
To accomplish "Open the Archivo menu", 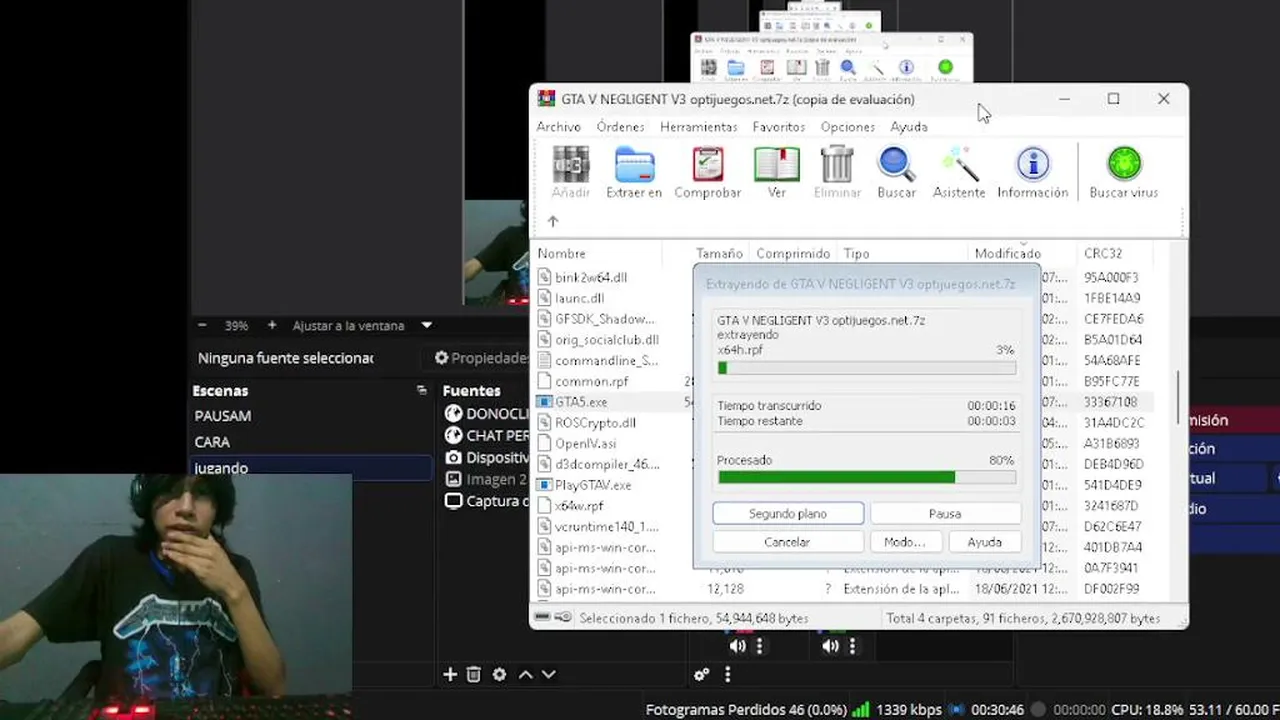I will click(558, 127).
